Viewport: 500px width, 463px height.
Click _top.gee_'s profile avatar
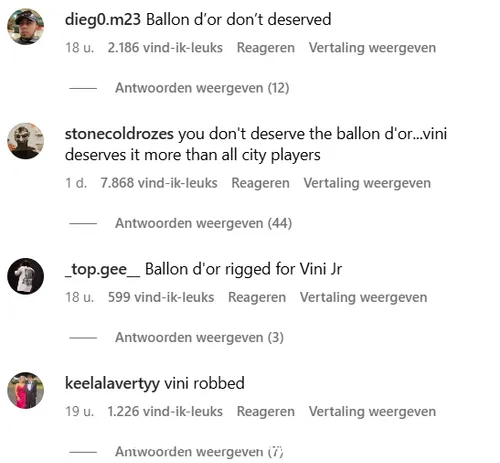pos(26,276)
